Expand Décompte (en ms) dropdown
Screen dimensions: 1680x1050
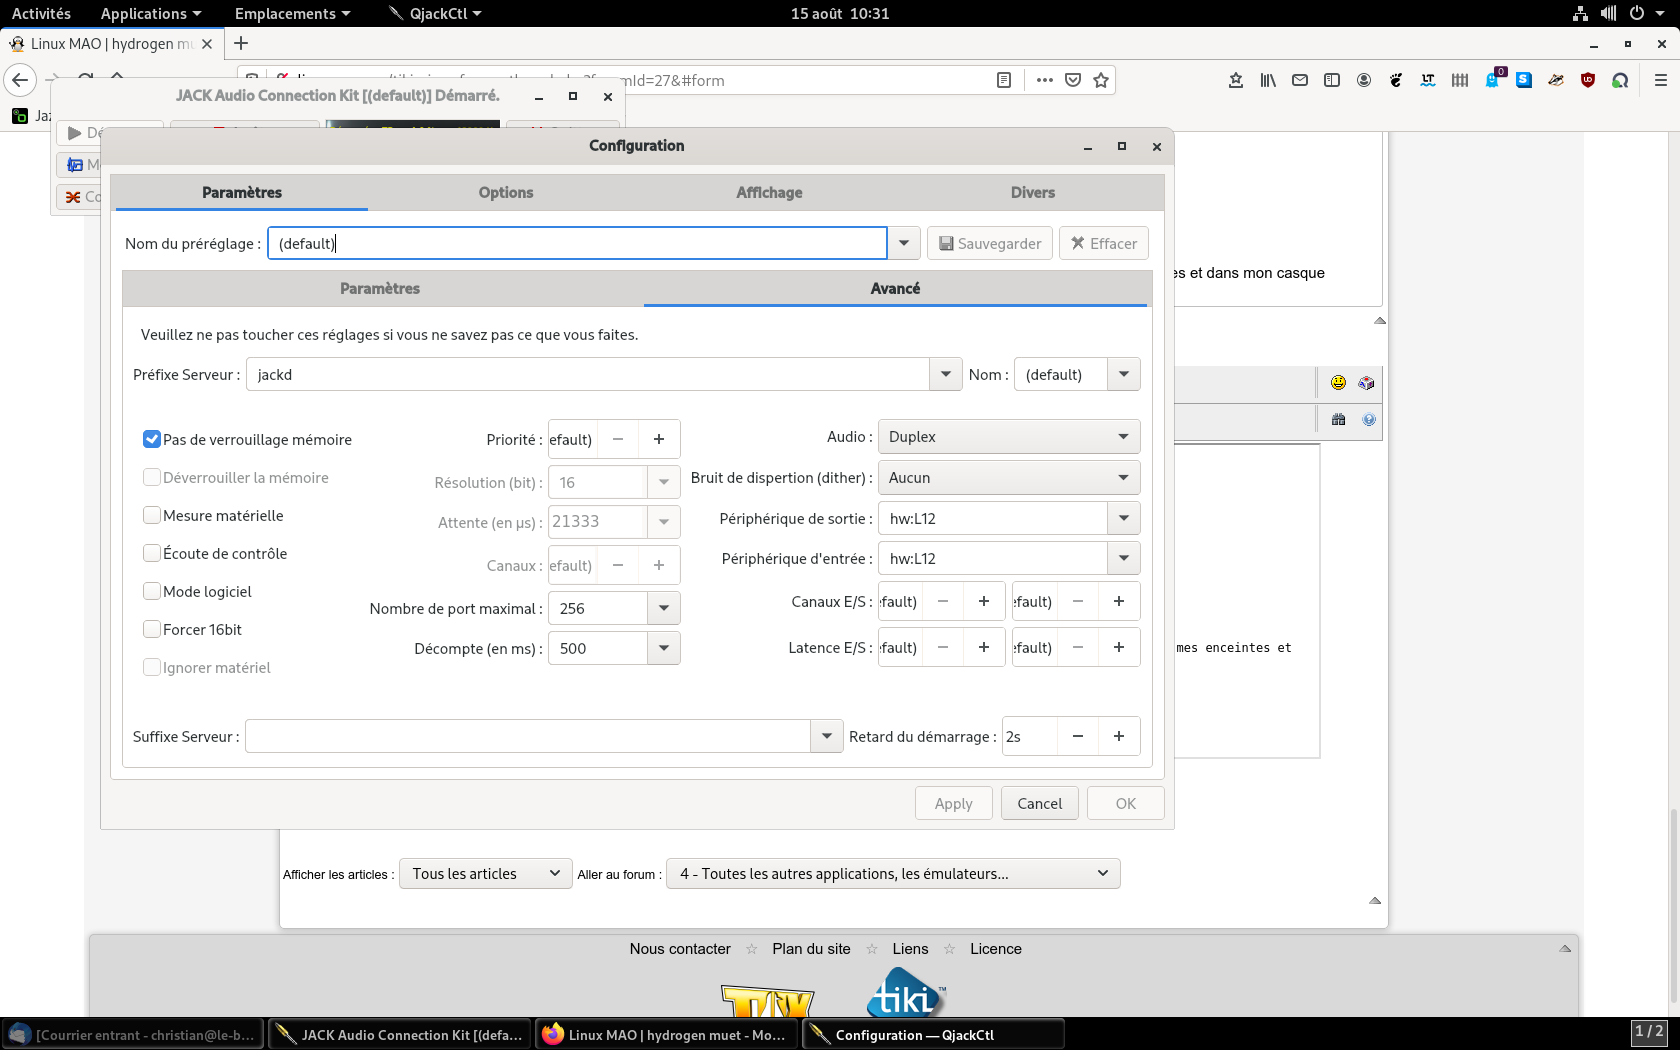(664, 648)
